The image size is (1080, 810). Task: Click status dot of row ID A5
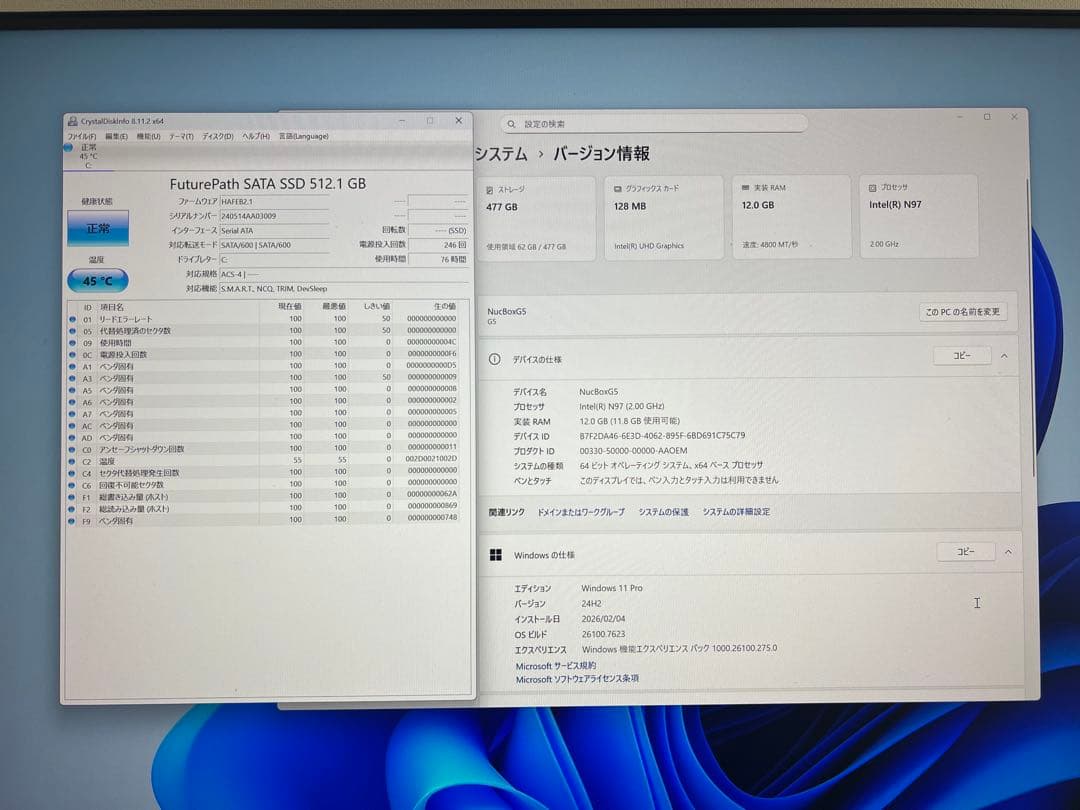coord(72,390)
